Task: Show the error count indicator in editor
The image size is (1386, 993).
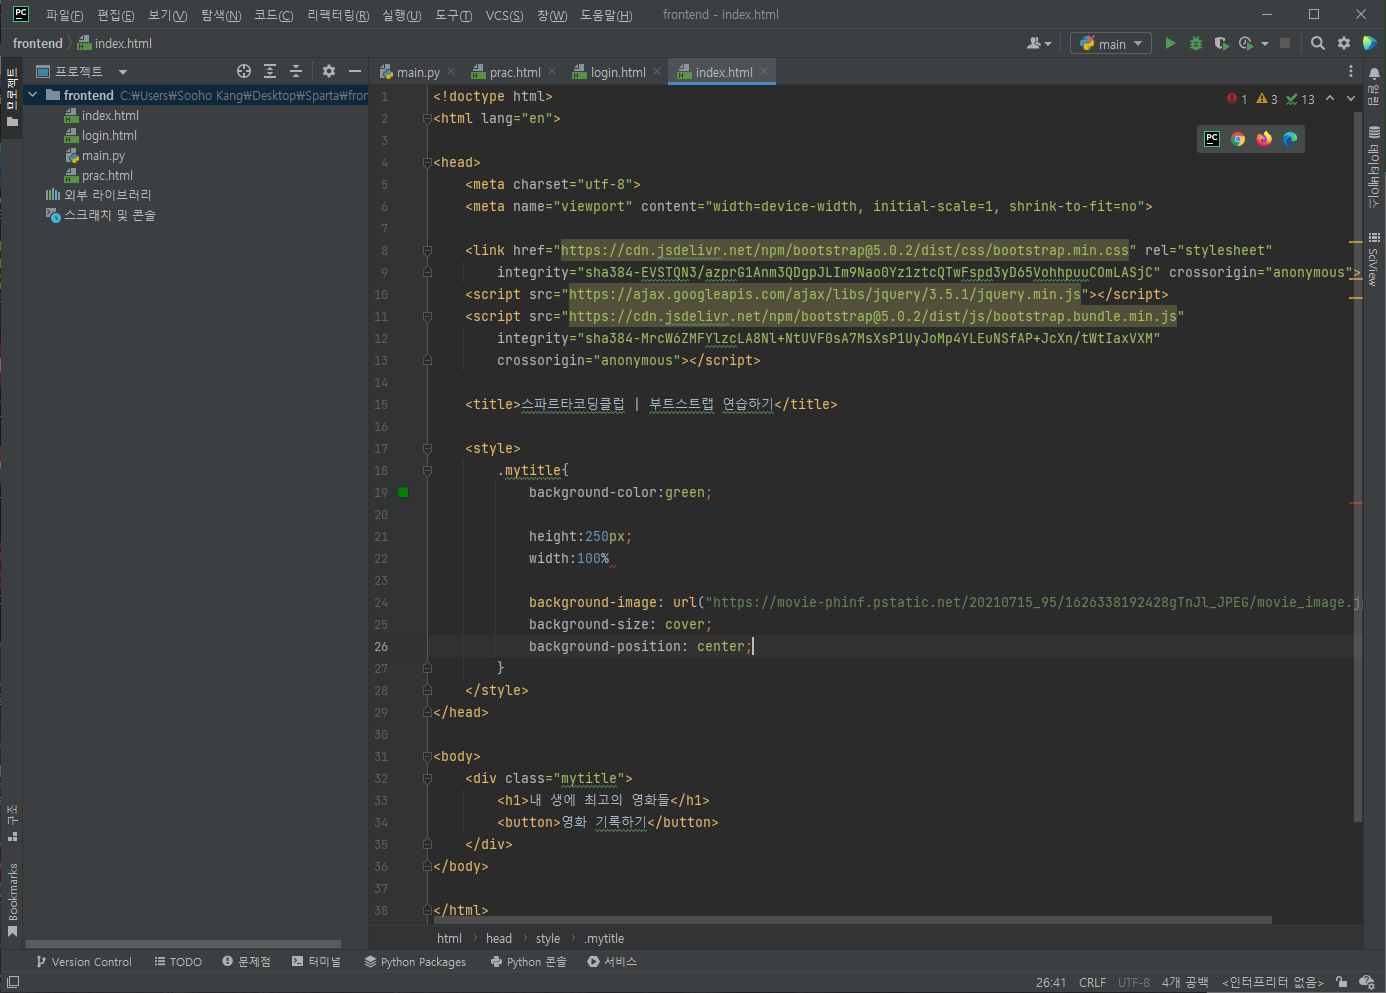Action: tap(1237, 99)
